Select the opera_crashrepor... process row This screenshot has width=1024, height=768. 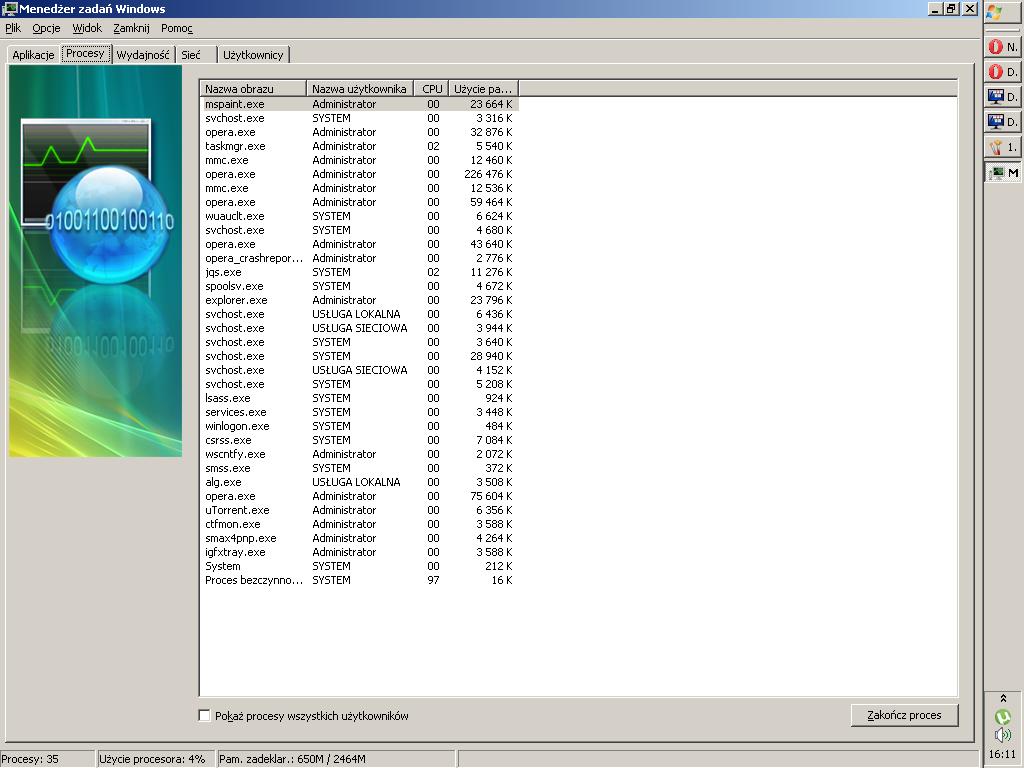[359, 258]
